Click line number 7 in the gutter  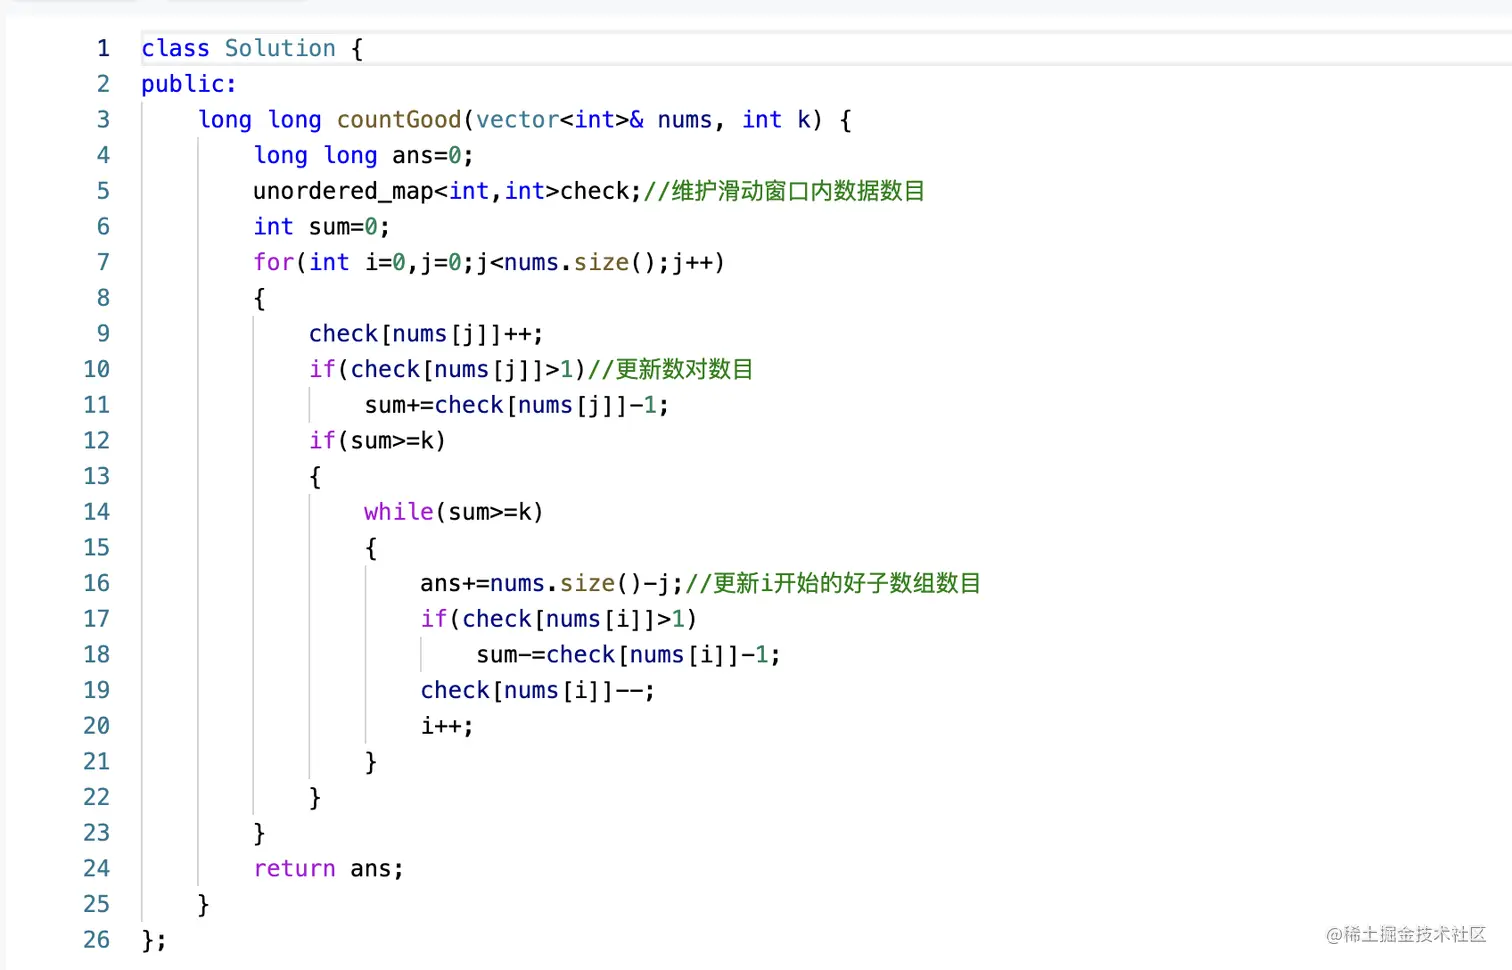(103, 262)
